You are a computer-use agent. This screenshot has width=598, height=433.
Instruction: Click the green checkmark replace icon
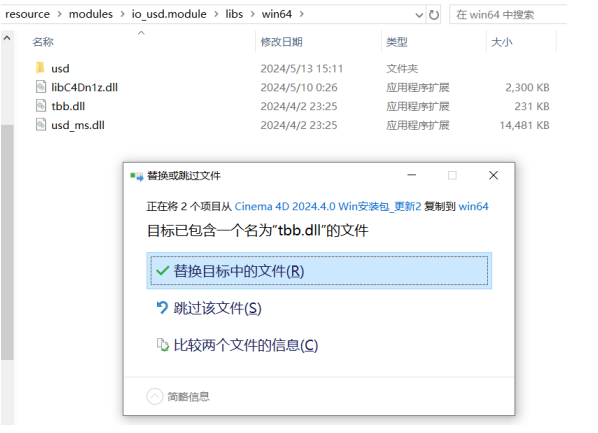pos(162,271)
